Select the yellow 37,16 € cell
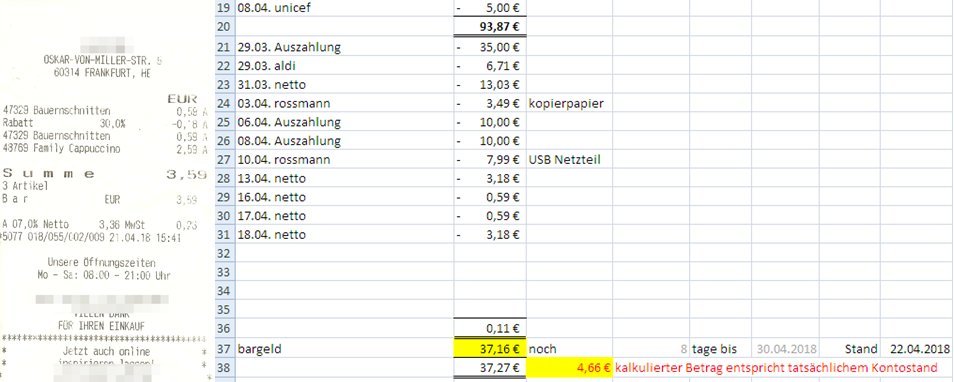The width and height of the screenshot is (954, 382). click(490, 349)
